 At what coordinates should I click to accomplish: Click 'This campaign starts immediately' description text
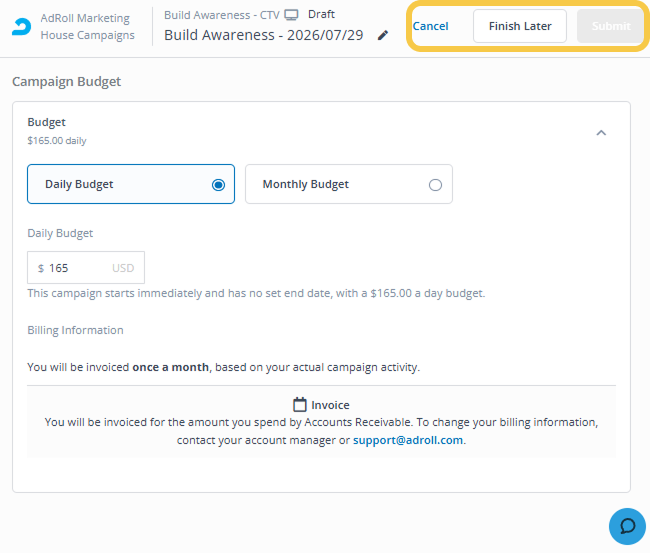(256, 293)
